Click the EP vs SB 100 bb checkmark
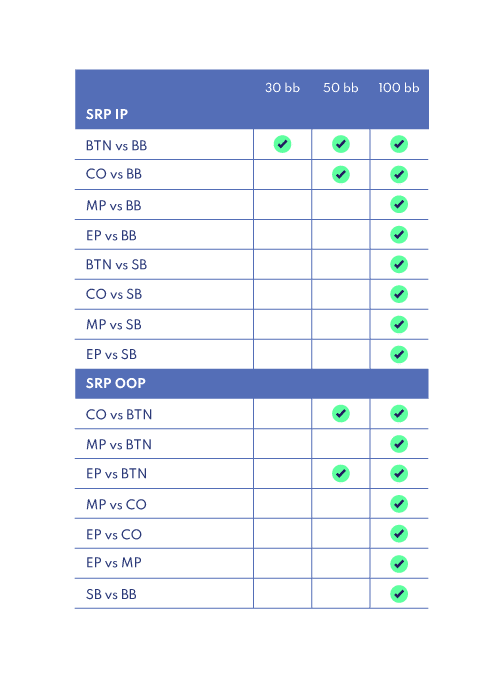This screenshot has height=678, width=504. (399, 354)
